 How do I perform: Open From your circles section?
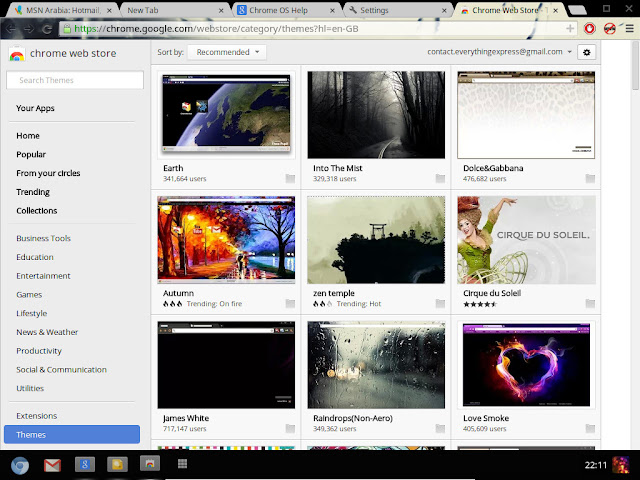tap(48, 173)
